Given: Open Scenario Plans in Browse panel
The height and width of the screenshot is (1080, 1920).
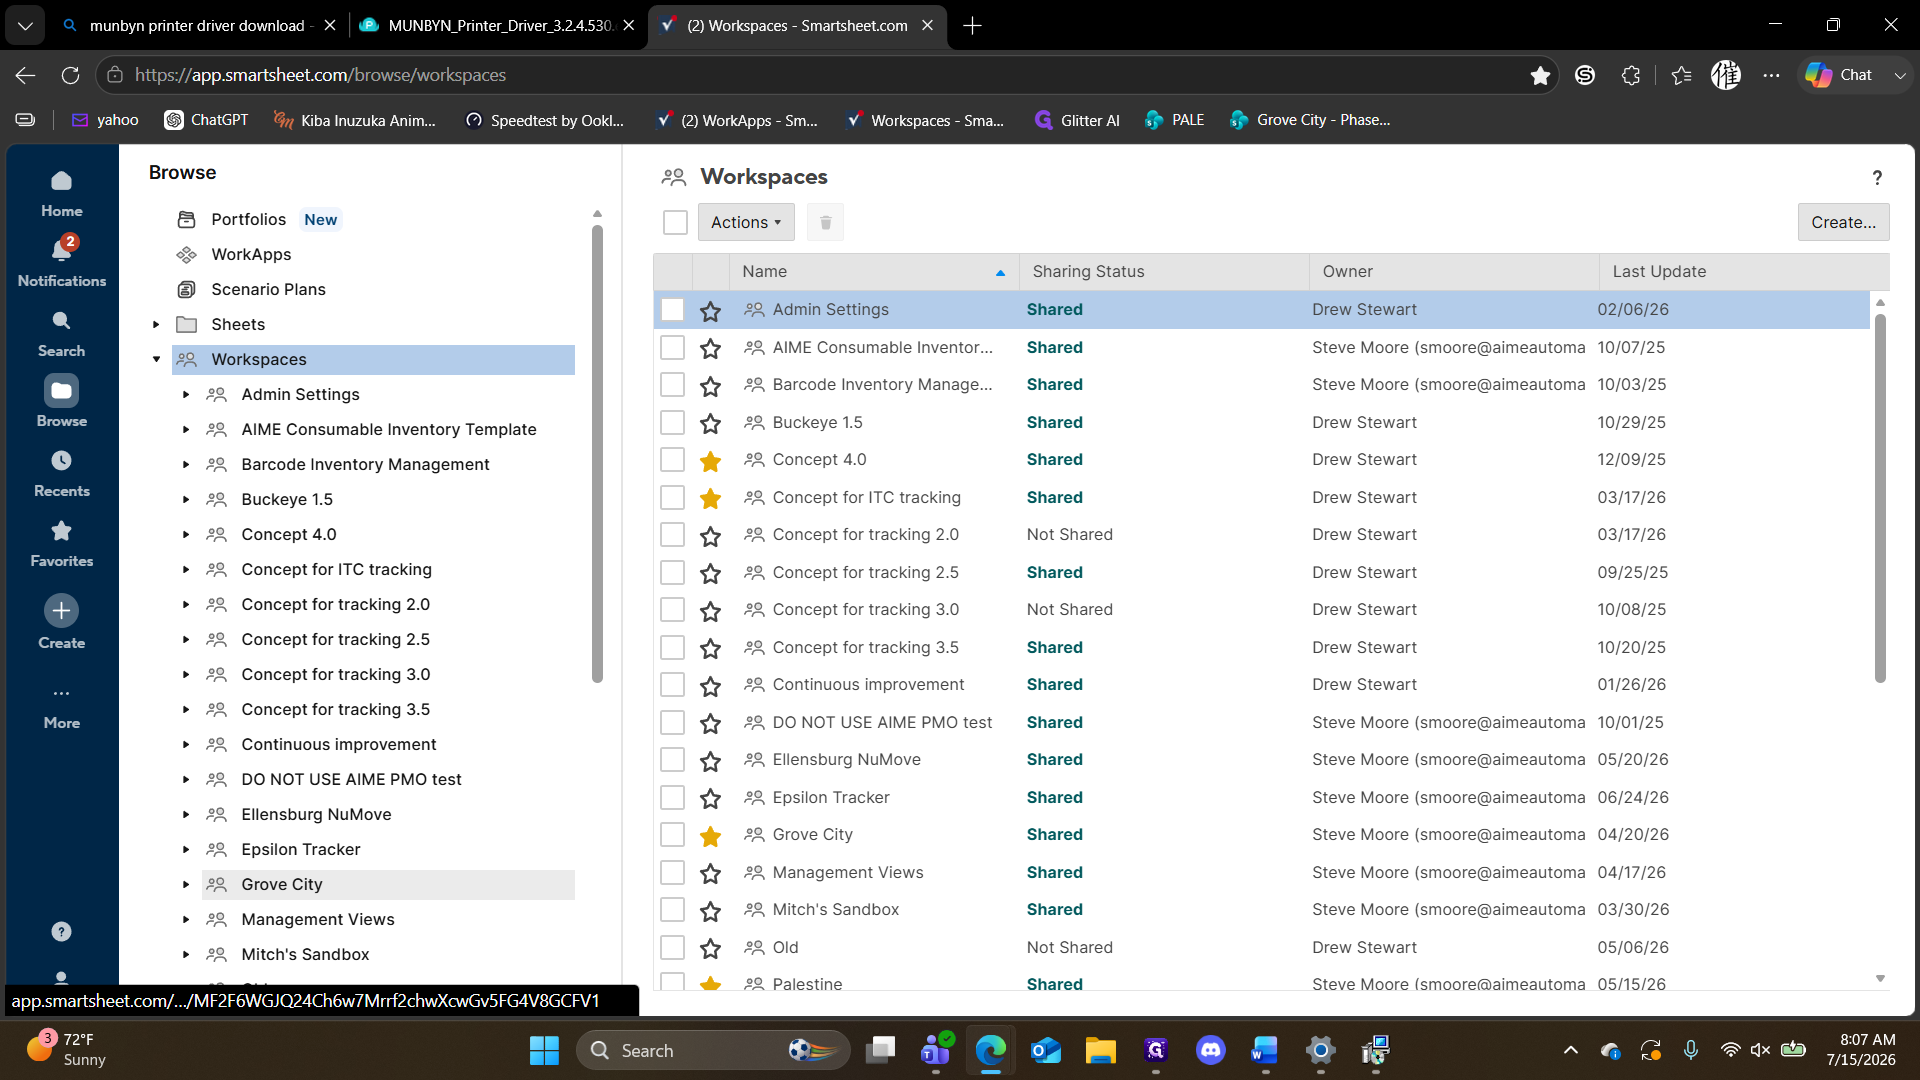Looking at the screenshot, I should coord(268,289).
